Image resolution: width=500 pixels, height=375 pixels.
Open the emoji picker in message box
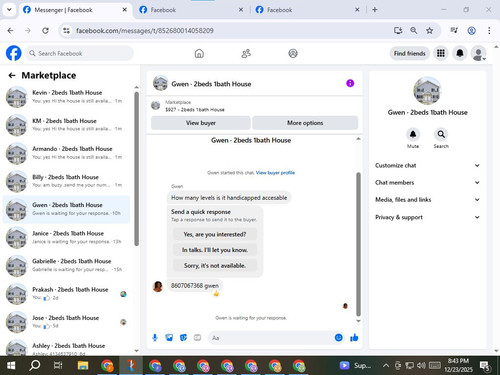(338, 338)
